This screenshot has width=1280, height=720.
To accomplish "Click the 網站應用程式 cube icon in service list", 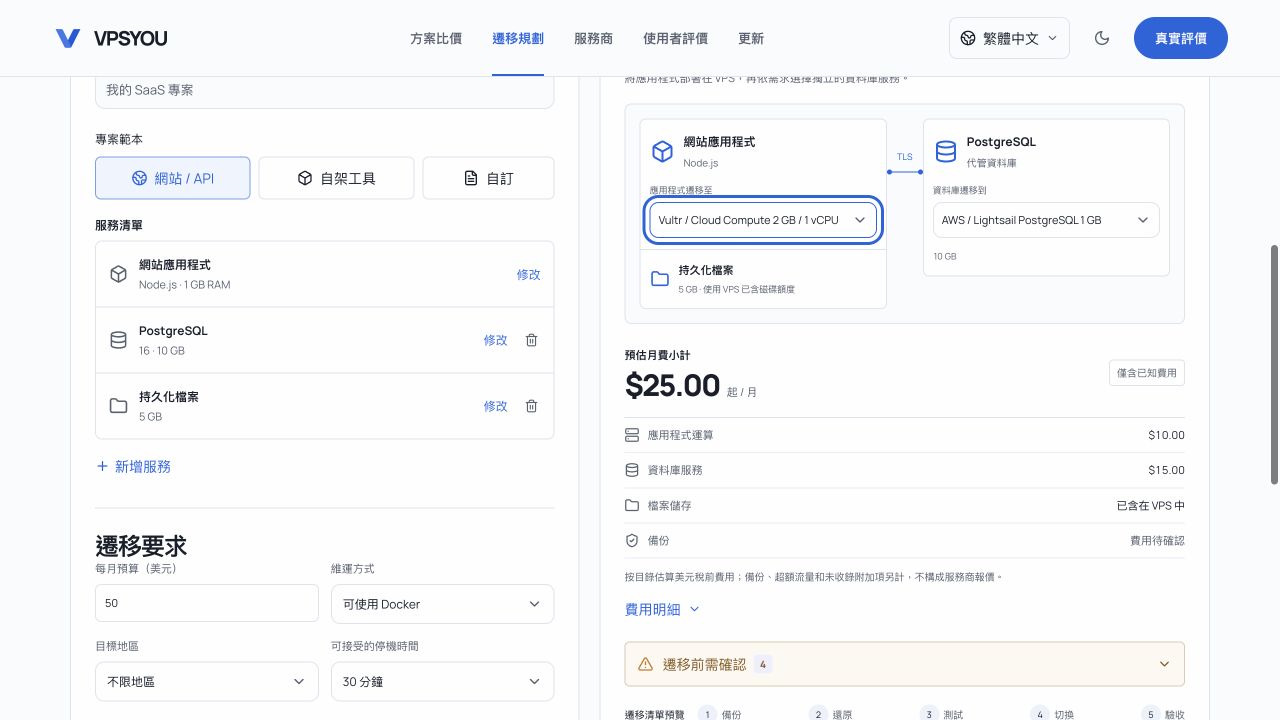I will [x=118, y=274].
